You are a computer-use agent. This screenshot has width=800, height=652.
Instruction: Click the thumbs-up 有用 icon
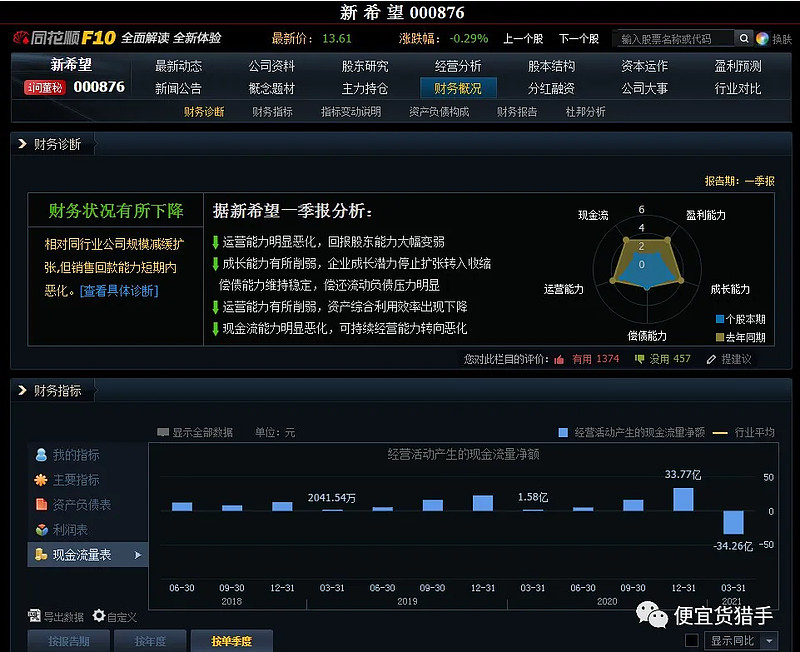(x=559, y=360)
